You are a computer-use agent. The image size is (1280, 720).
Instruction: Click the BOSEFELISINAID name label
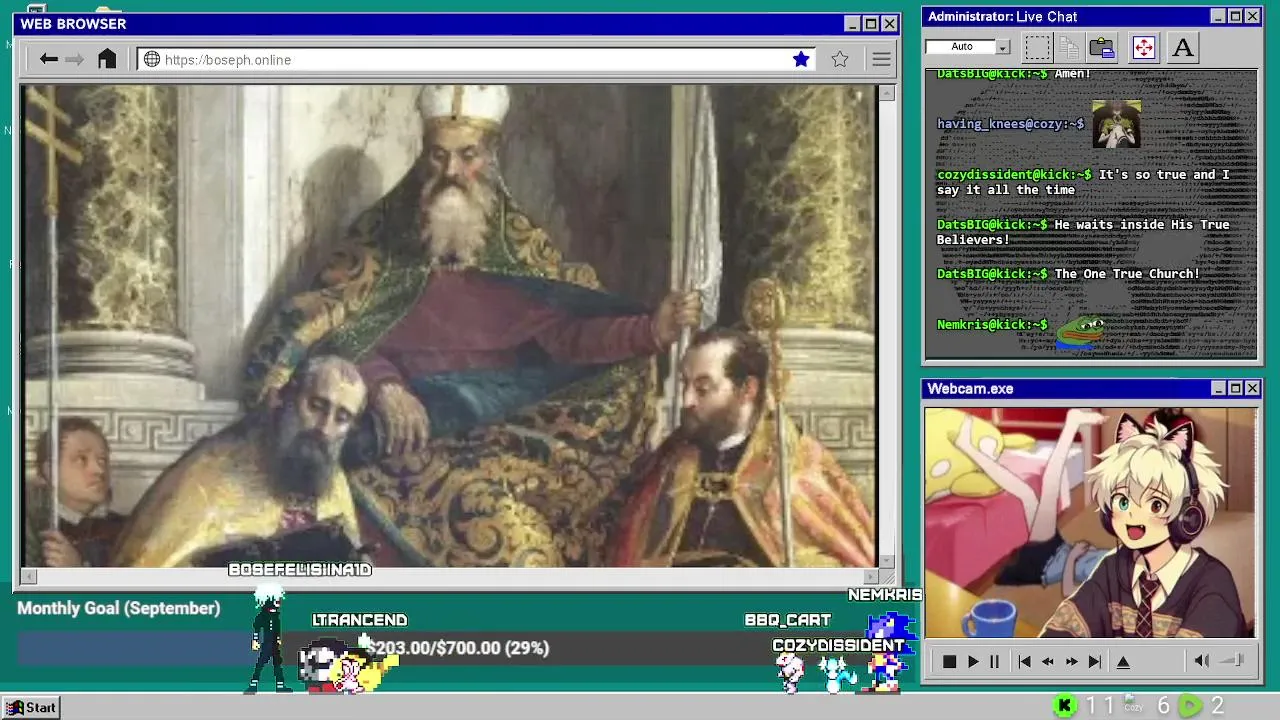[300, 570]
